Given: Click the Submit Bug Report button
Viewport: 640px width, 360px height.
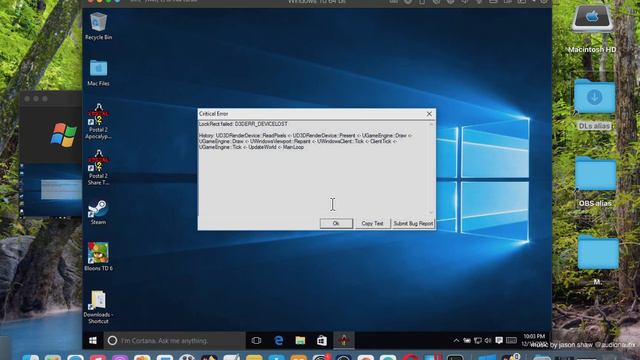Looking at the screenshot, I should (x=413, y=223).
